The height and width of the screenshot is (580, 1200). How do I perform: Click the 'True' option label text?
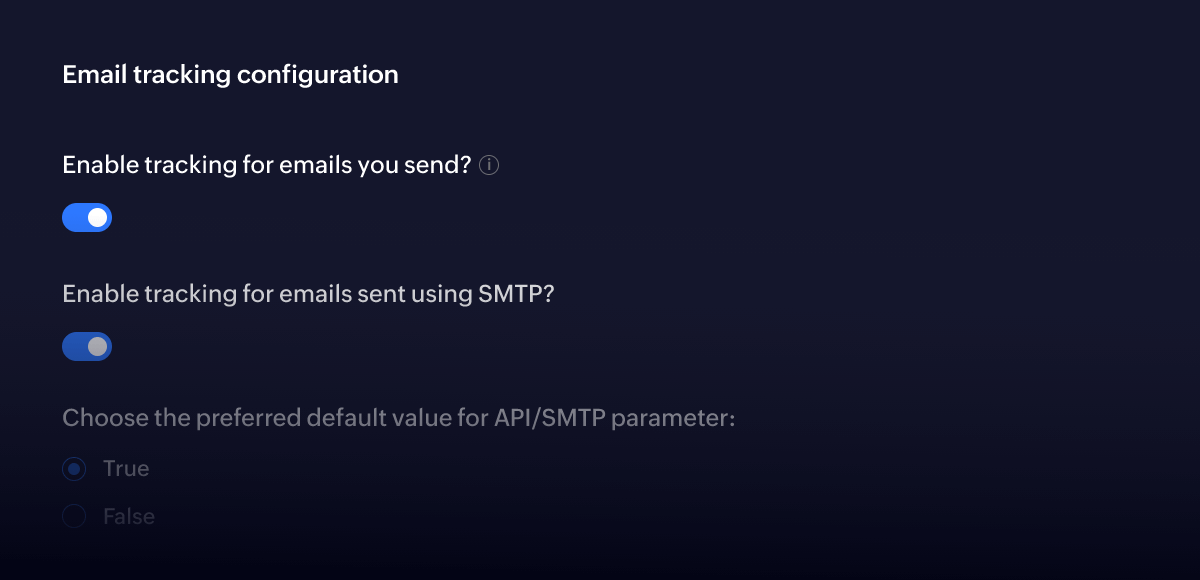tap(126, 469)
